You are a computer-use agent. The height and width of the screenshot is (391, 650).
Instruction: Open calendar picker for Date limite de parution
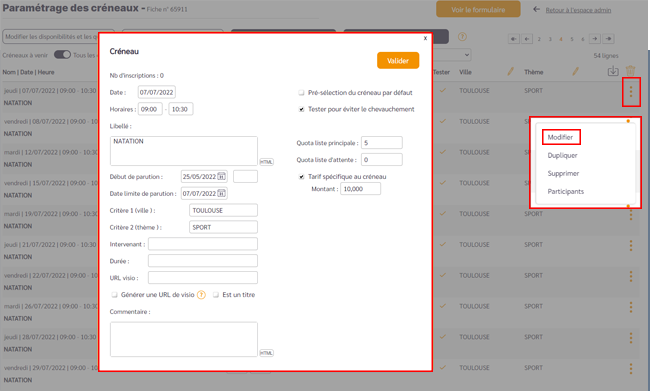222,194
